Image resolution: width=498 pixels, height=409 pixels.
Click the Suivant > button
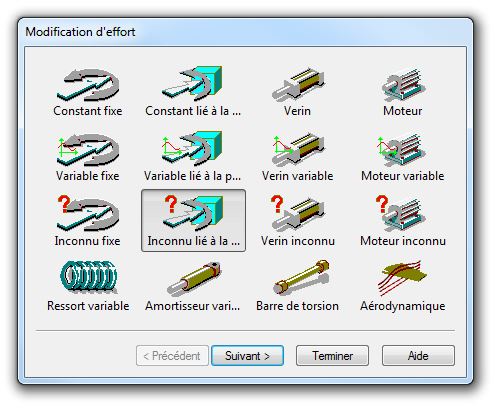click(247, 356)
